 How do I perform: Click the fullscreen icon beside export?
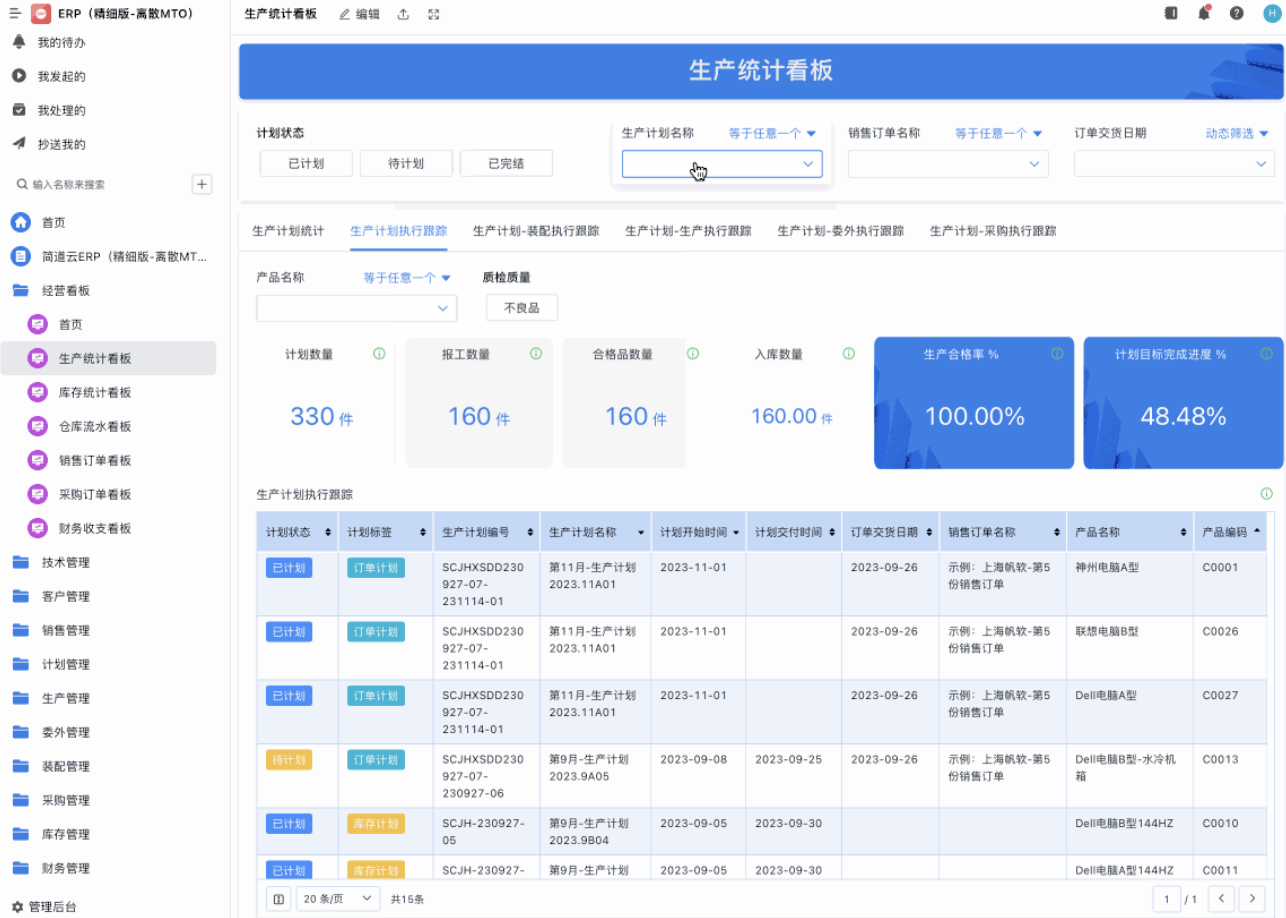tap(433, 14)
